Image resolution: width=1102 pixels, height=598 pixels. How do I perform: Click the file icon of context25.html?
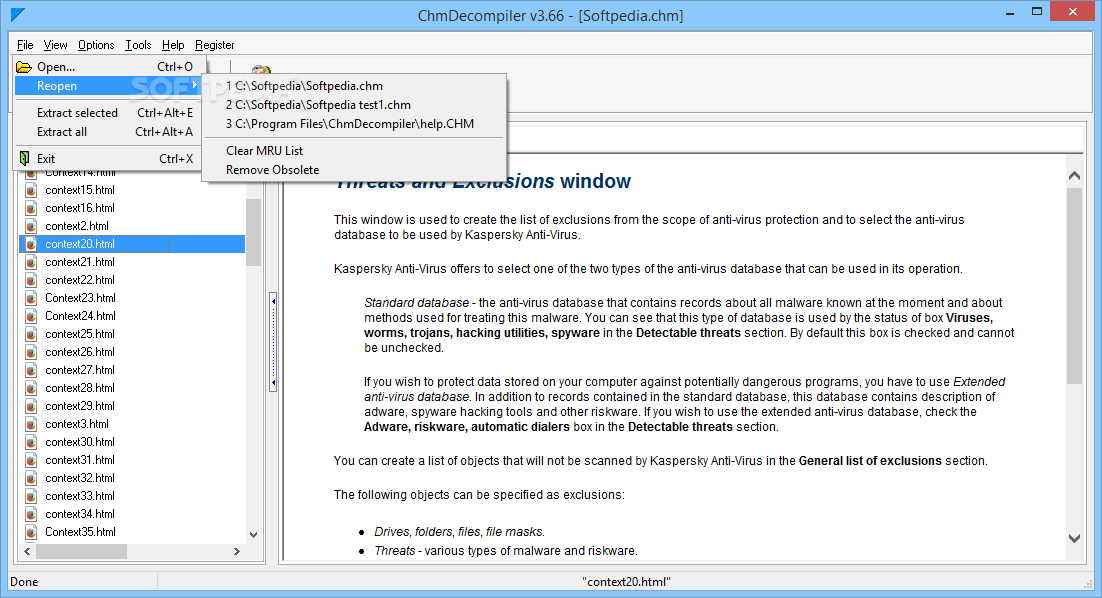tap(31, 334)
